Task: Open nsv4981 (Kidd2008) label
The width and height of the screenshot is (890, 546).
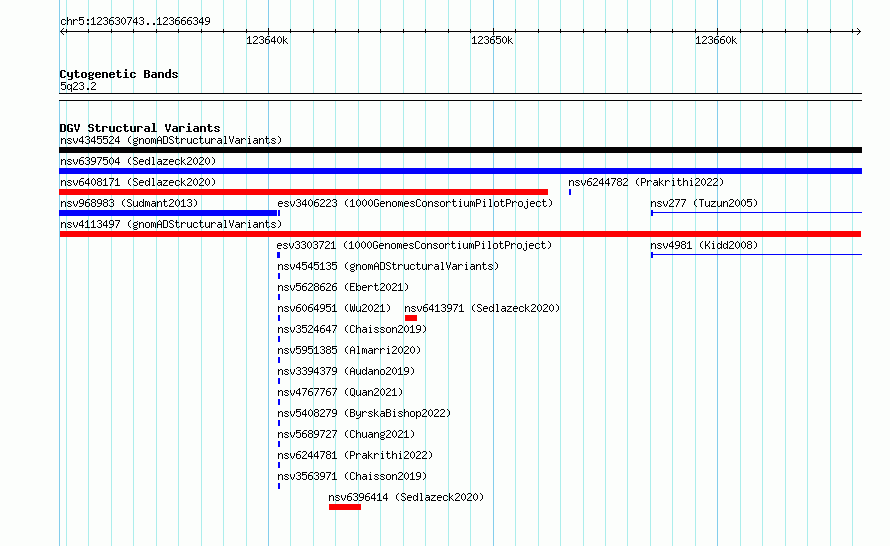Action: (704, 245)
